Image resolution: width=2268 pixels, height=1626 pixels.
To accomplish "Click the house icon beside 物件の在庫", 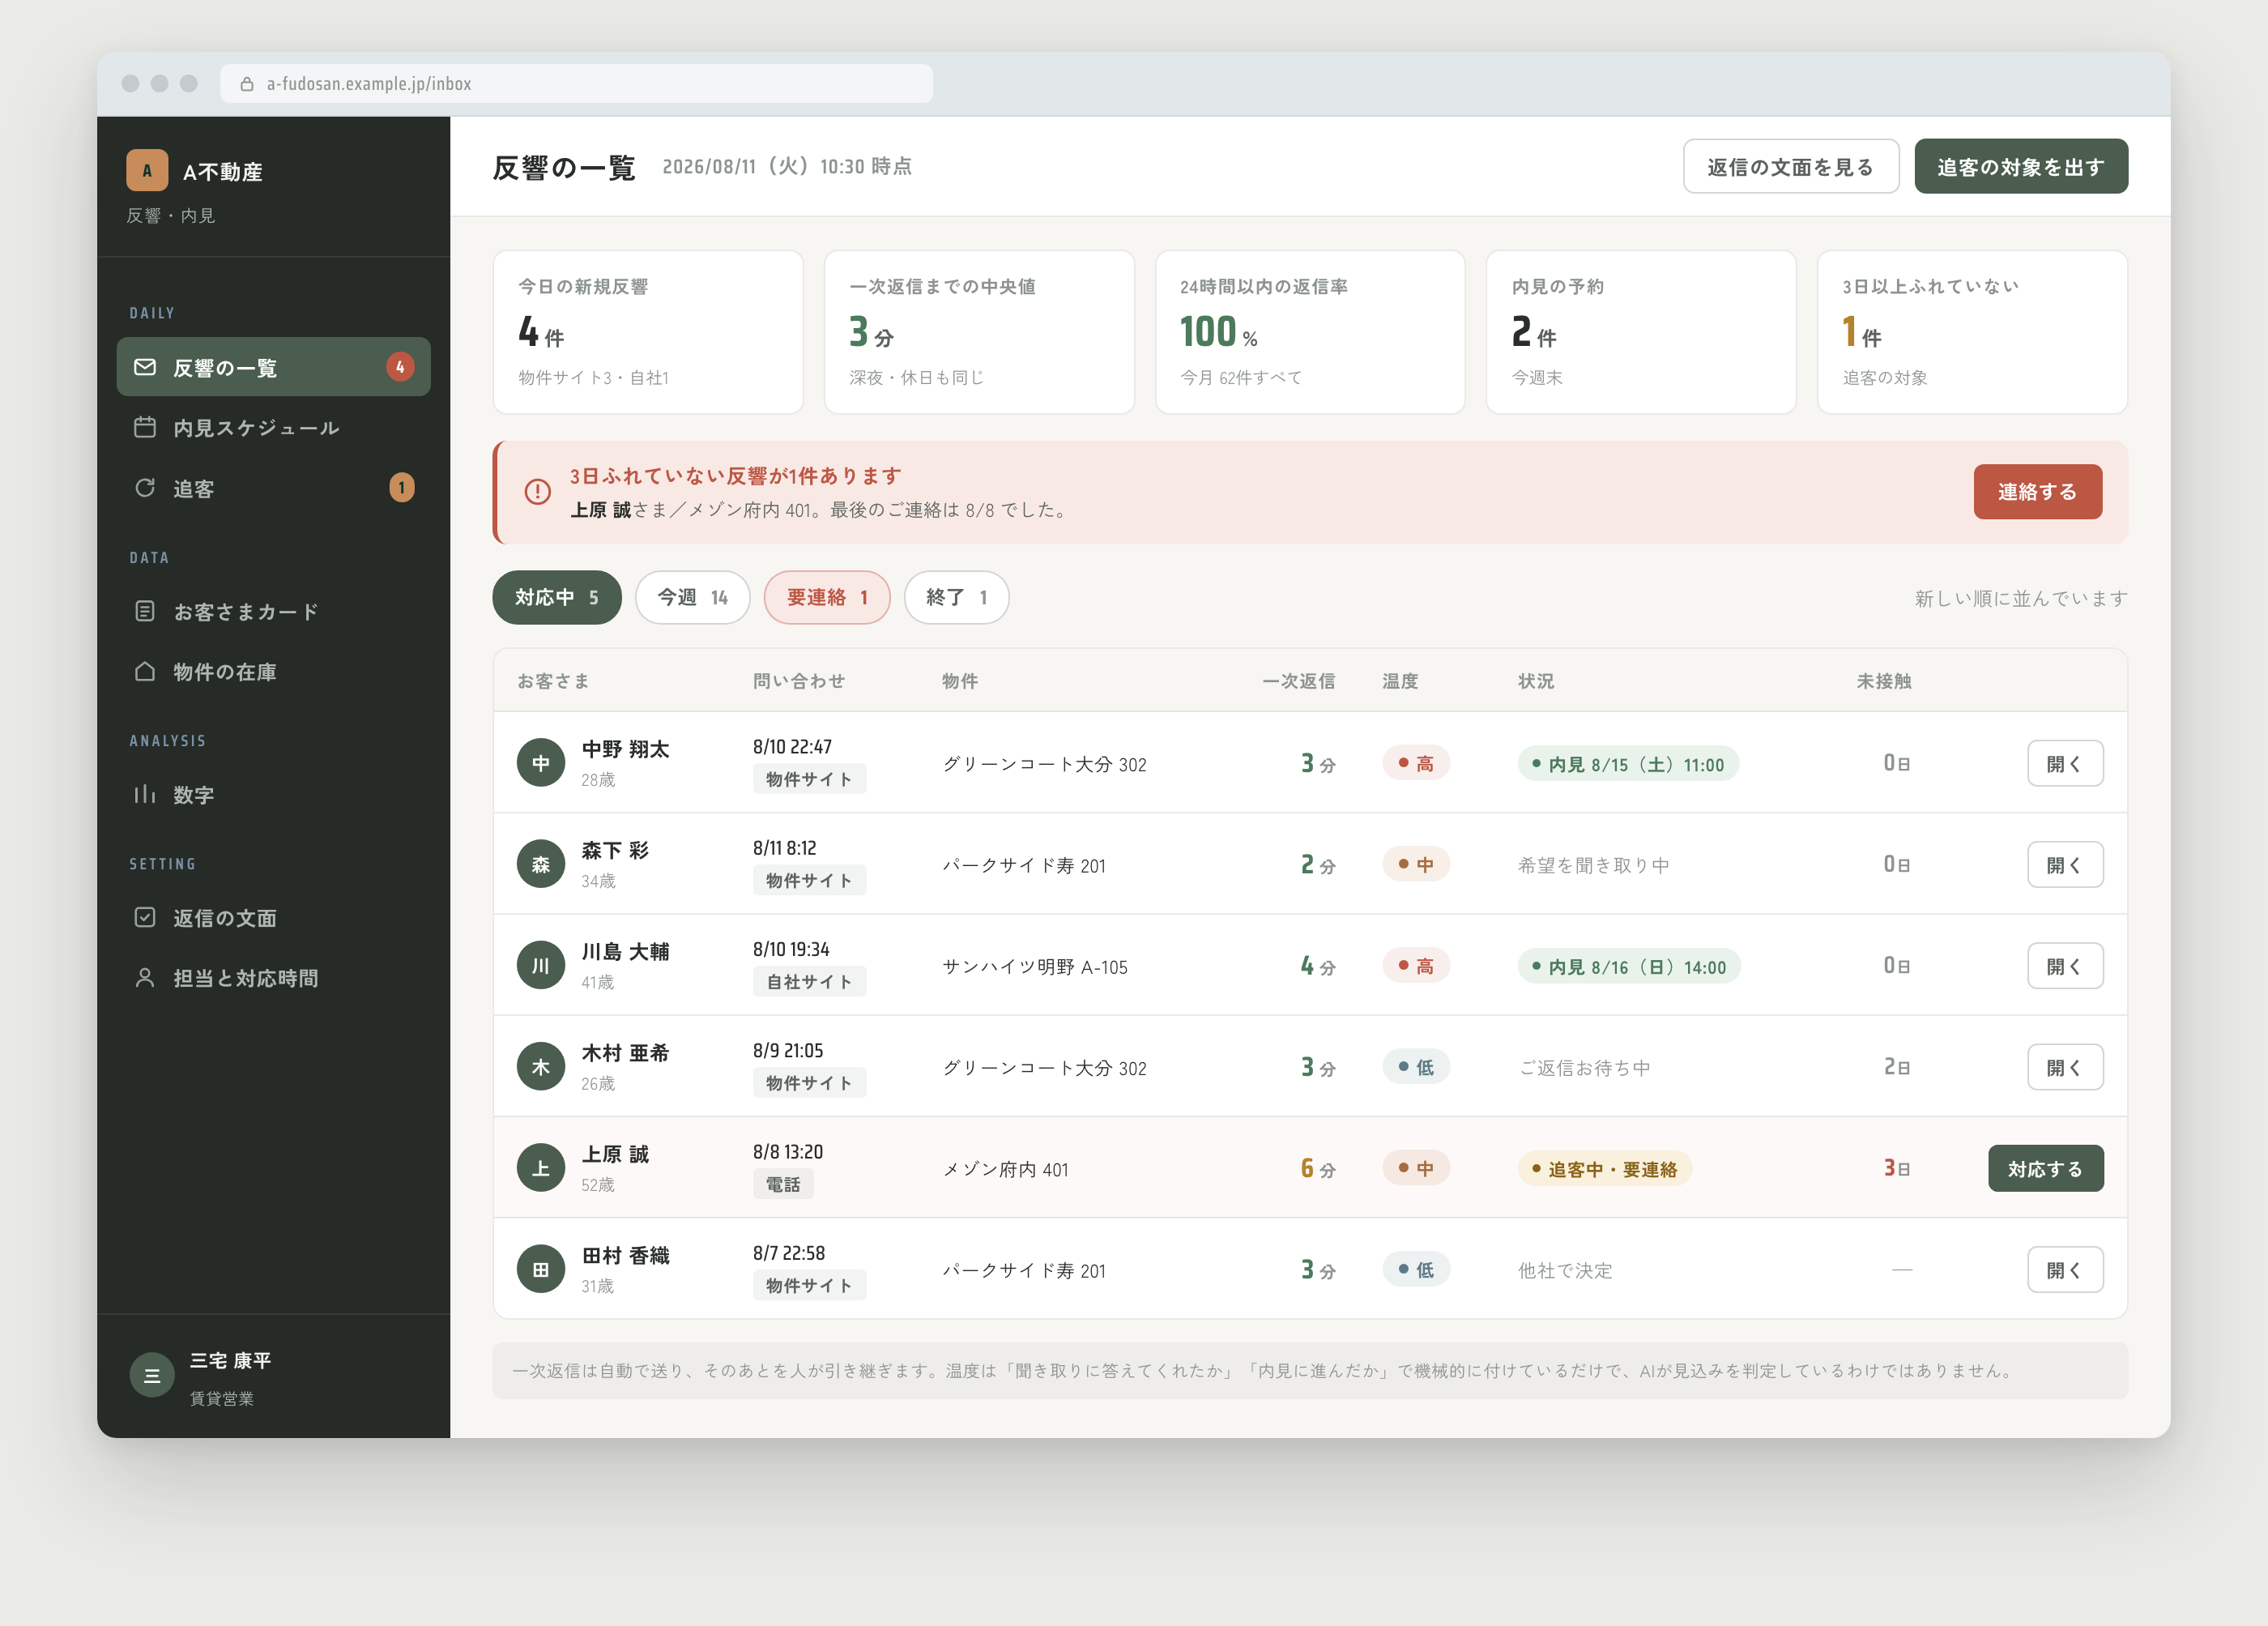I will (145, 671).
